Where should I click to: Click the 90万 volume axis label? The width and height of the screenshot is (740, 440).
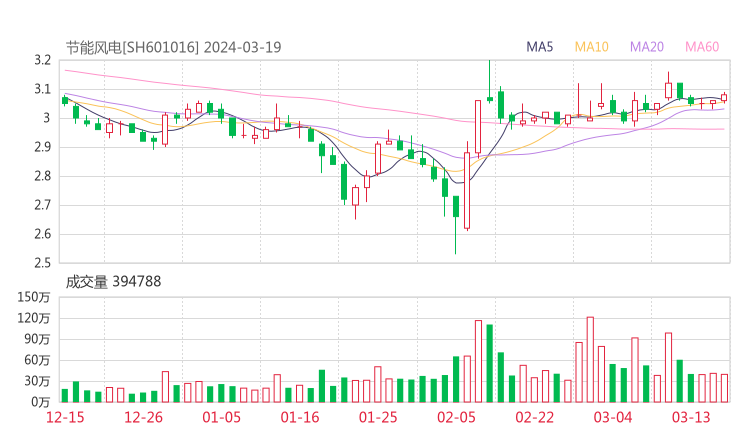click(37, 339)
